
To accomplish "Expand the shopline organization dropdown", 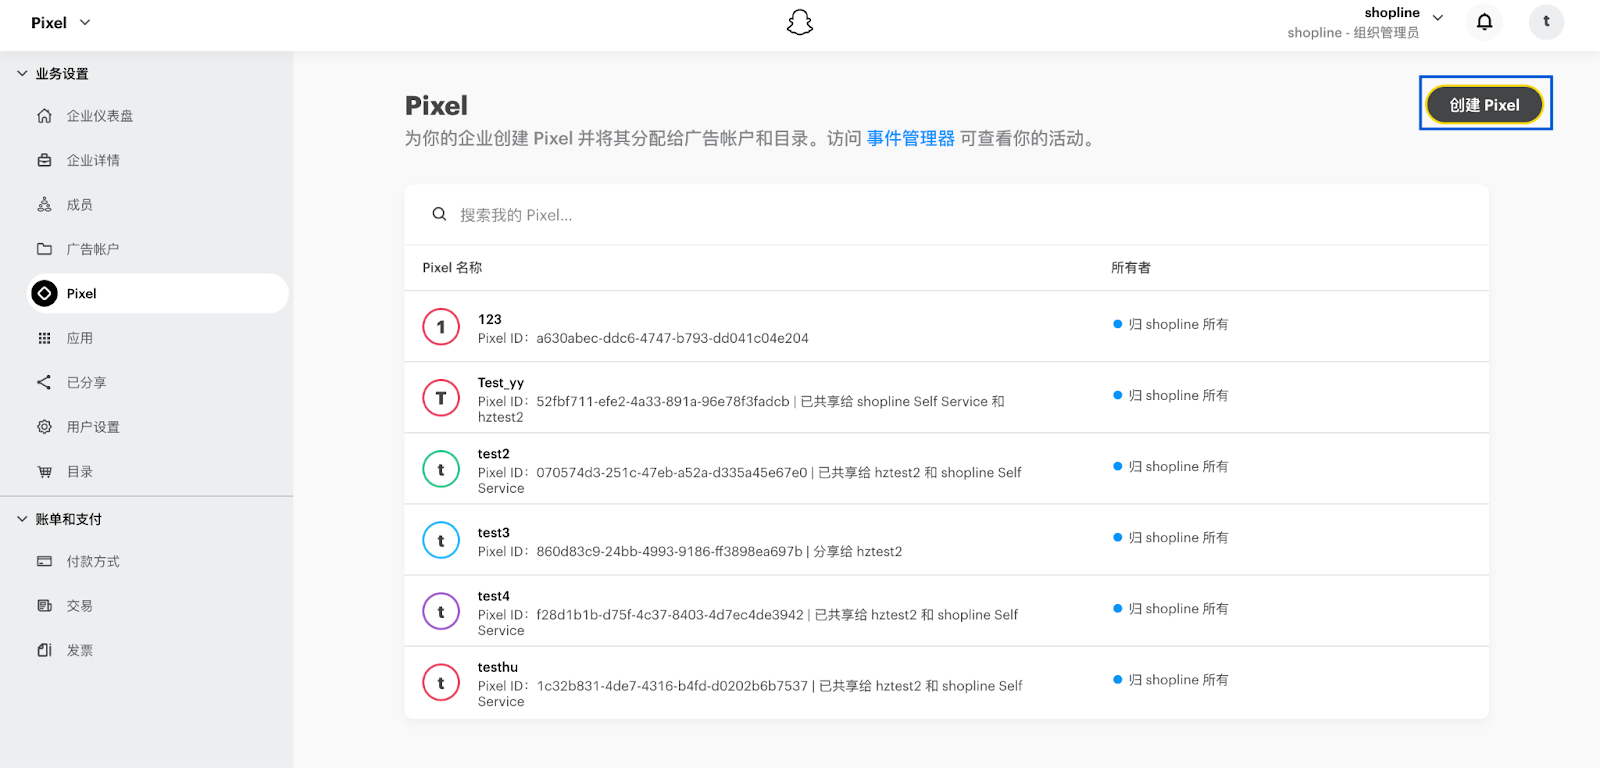I will [1438, 17].
